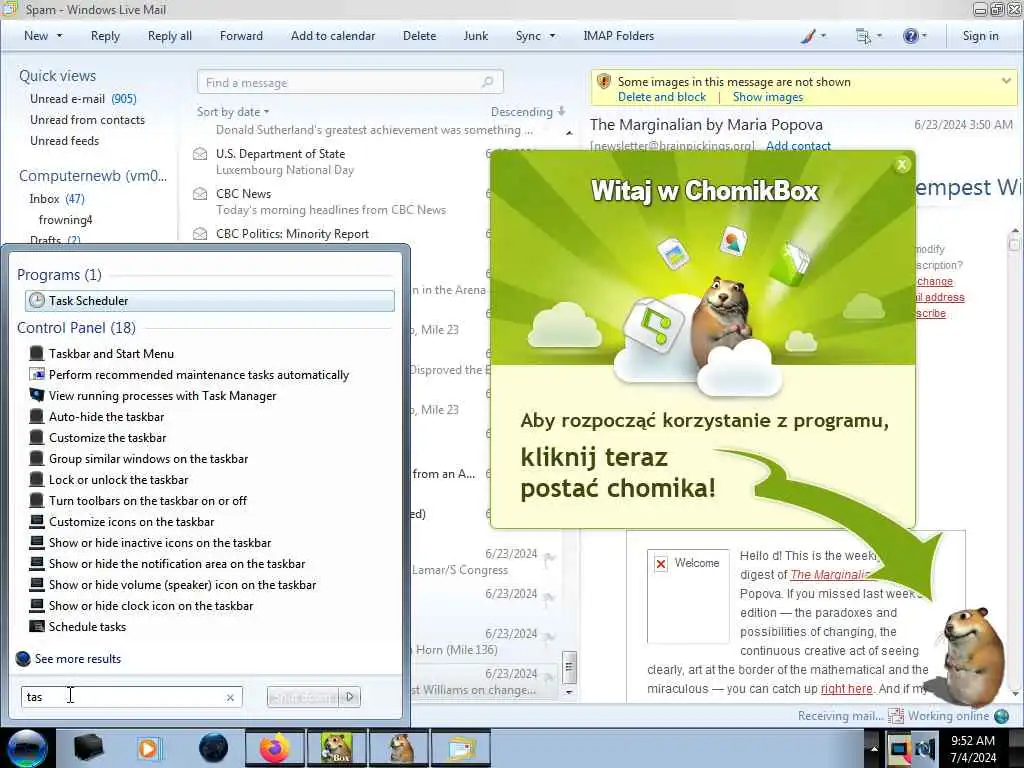1024x768 pixels.
Task: Toggle Descending sort order
Action: tap(528, 112)
